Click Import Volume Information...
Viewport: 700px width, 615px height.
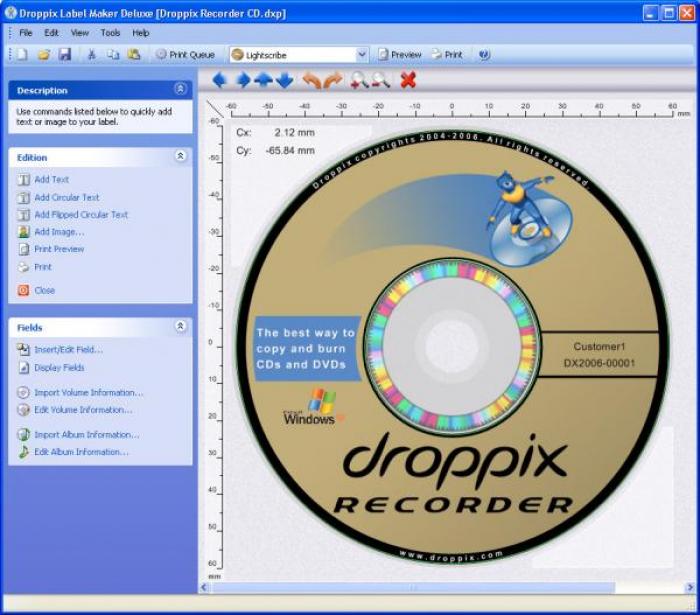click(89, 393)
